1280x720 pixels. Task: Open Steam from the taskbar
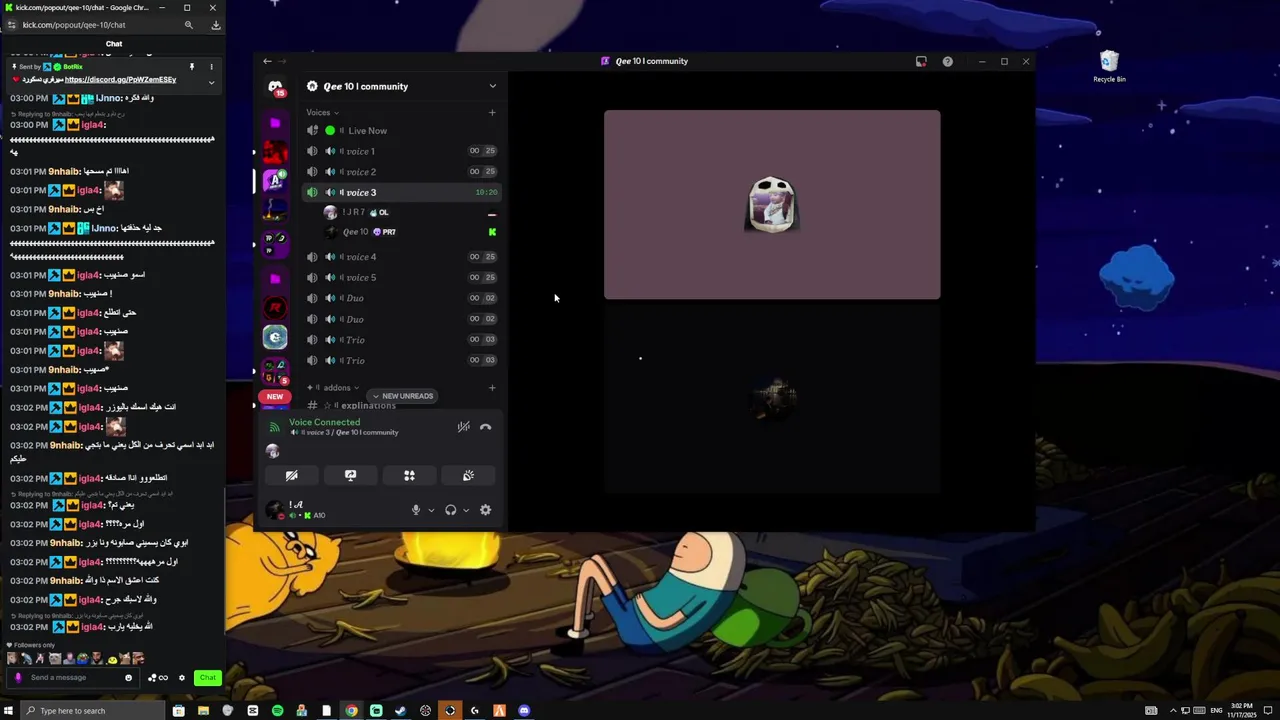point(401,711)
